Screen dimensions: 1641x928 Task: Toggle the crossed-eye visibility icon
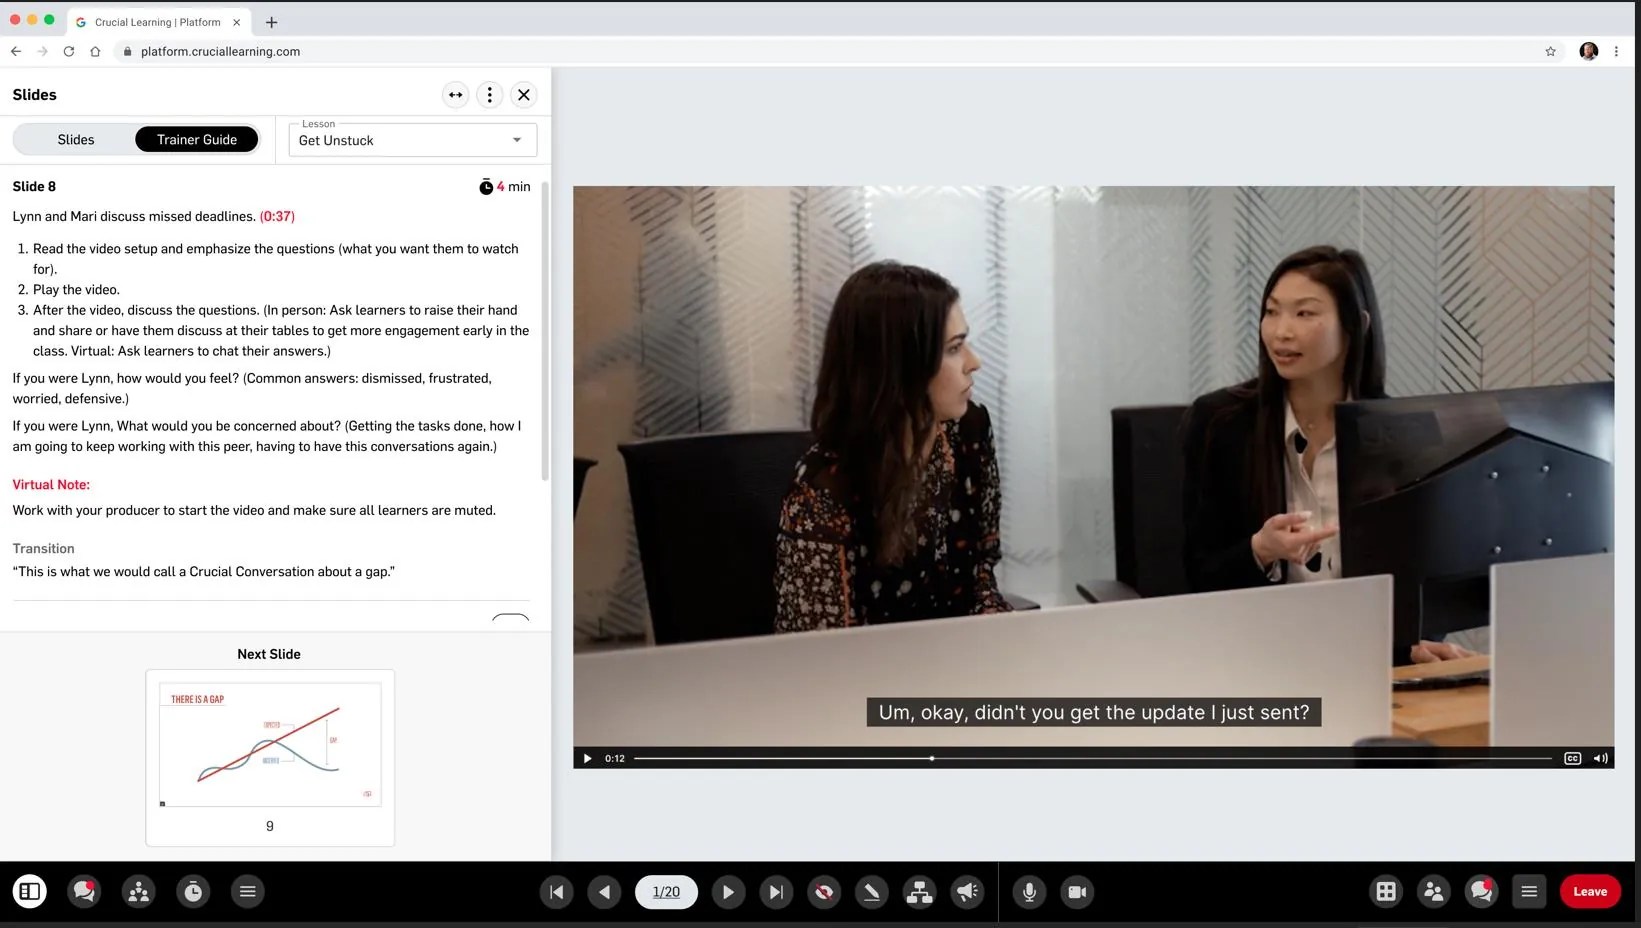[x=824, y=891]
